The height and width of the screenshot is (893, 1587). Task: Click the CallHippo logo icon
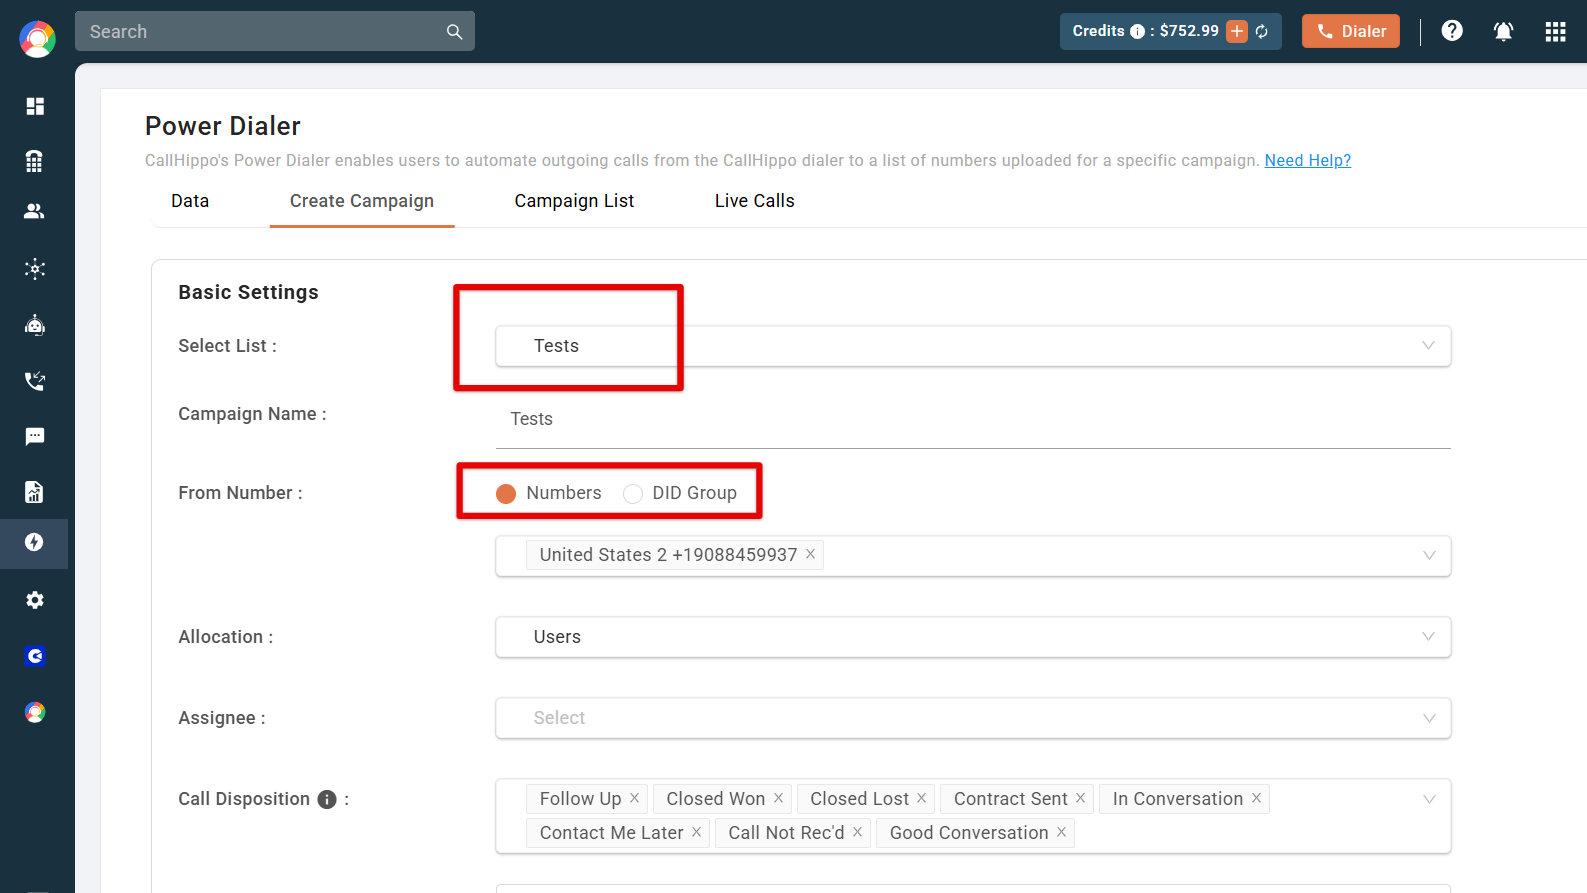pyautogui.click(x=37, y=39)
